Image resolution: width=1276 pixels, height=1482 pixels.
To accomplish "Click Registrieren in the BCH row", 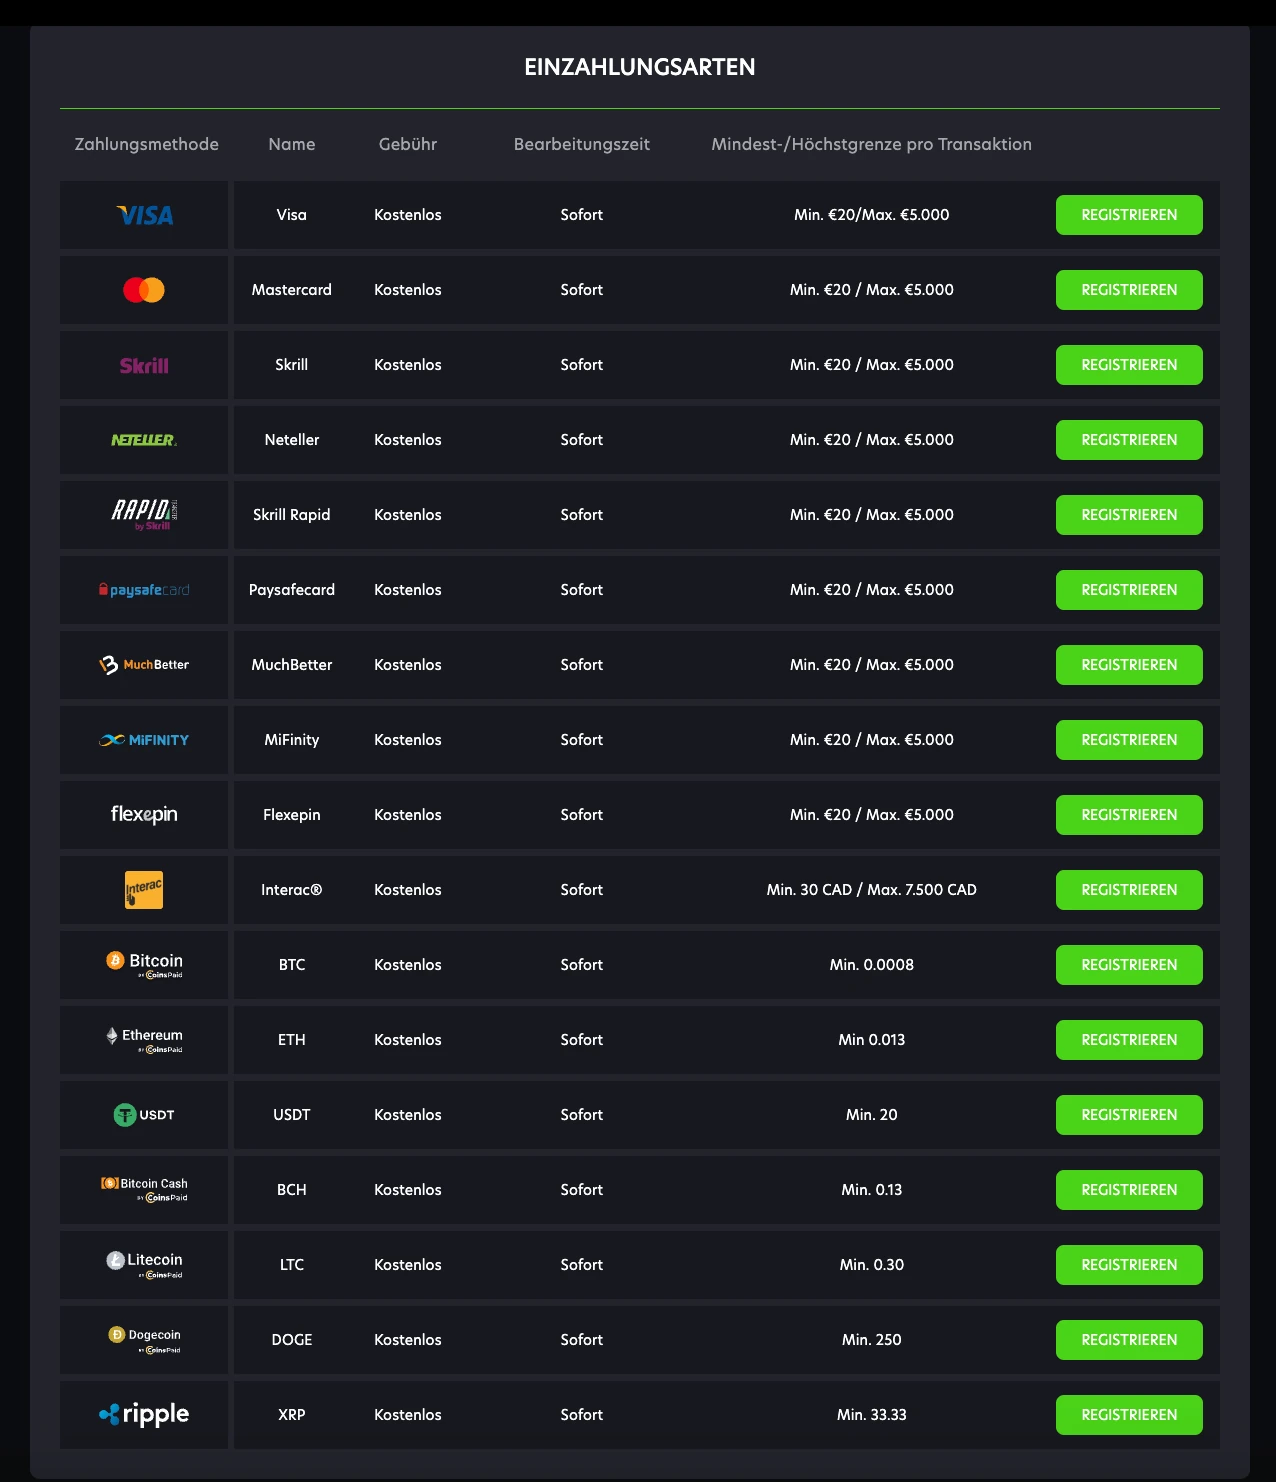I will (x=1129, y=1190).
